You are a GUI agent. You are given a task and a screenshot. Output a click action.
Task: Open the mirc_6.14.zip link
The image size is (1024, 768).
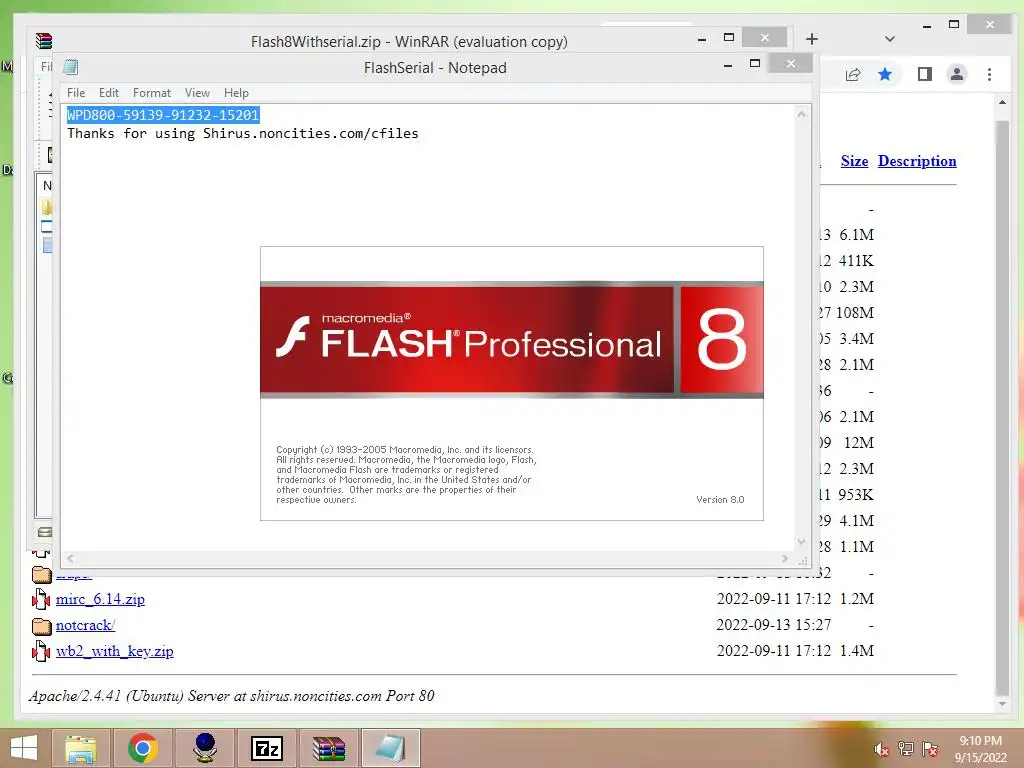click(x=101, y=599)
